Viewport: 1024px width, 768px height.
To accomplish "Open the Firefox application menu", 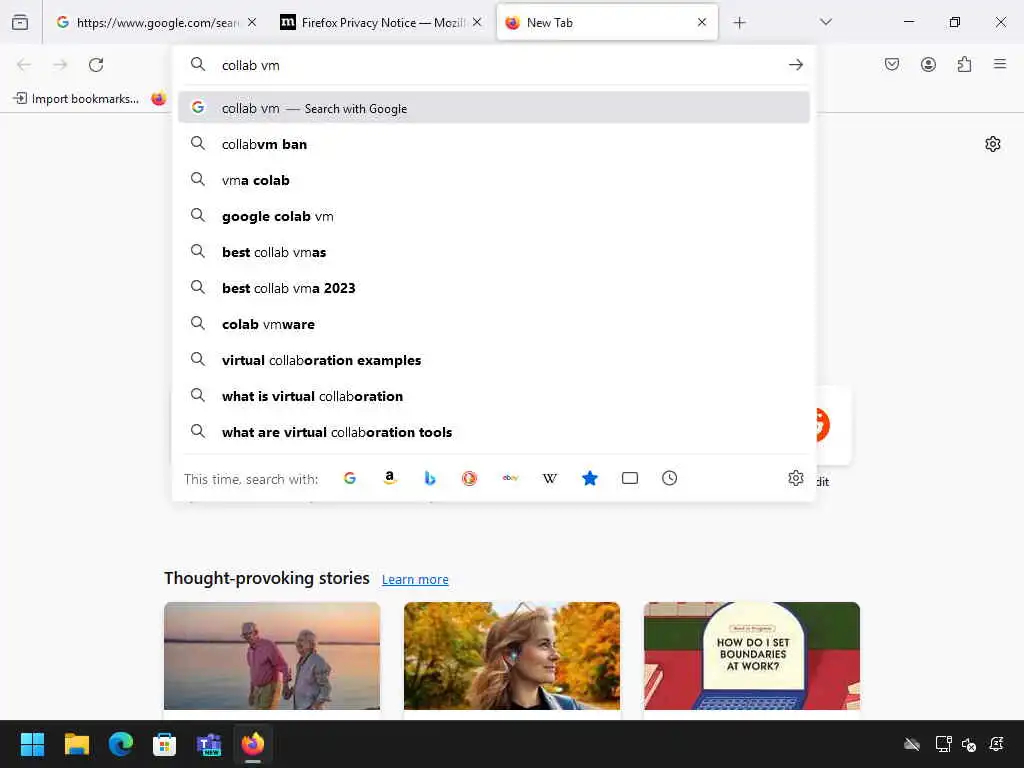I will 1000,64.
